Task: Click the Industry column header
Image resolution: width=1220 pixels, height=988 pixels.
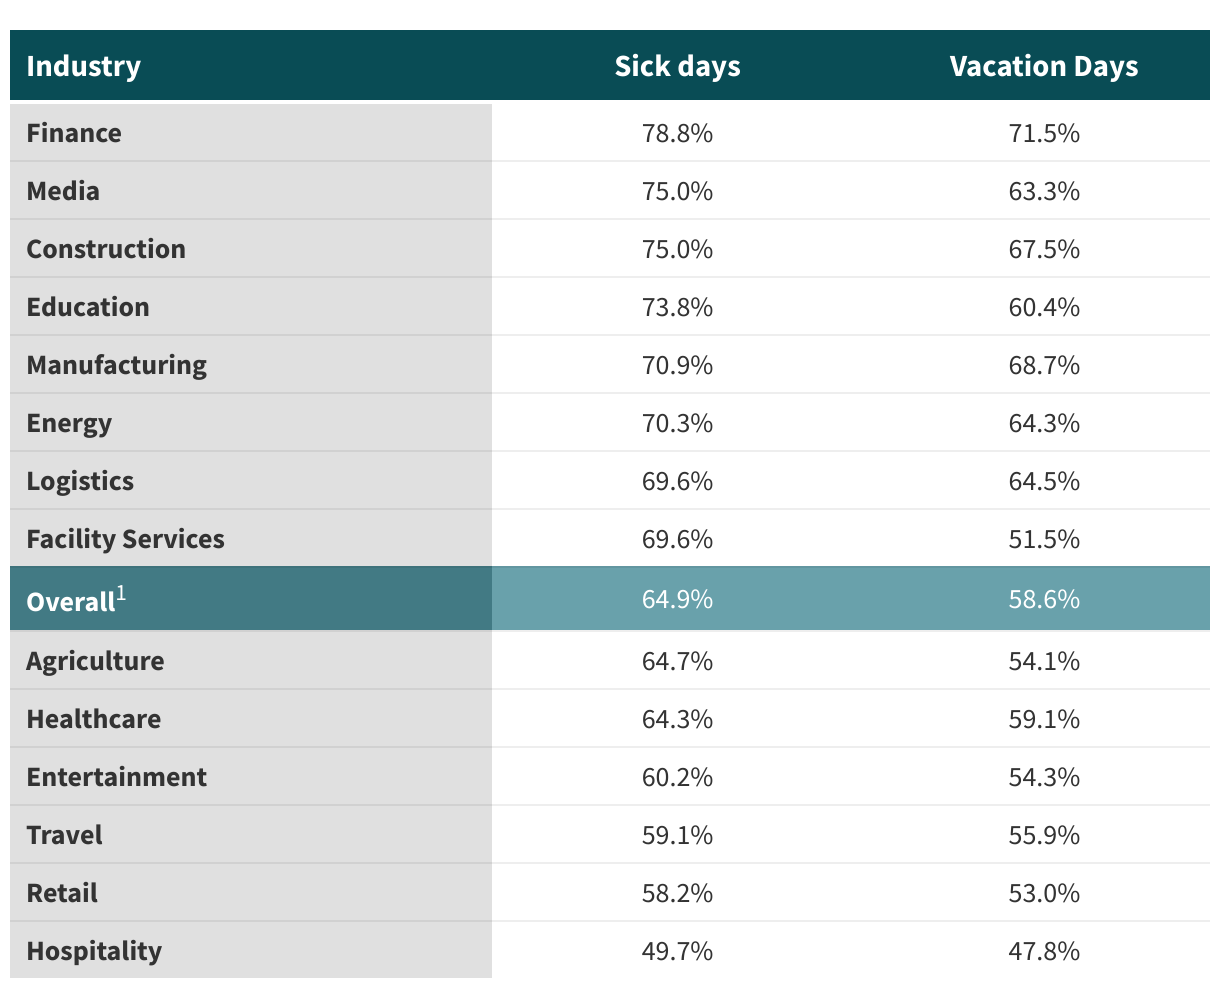Action: [x=84, y=66]
